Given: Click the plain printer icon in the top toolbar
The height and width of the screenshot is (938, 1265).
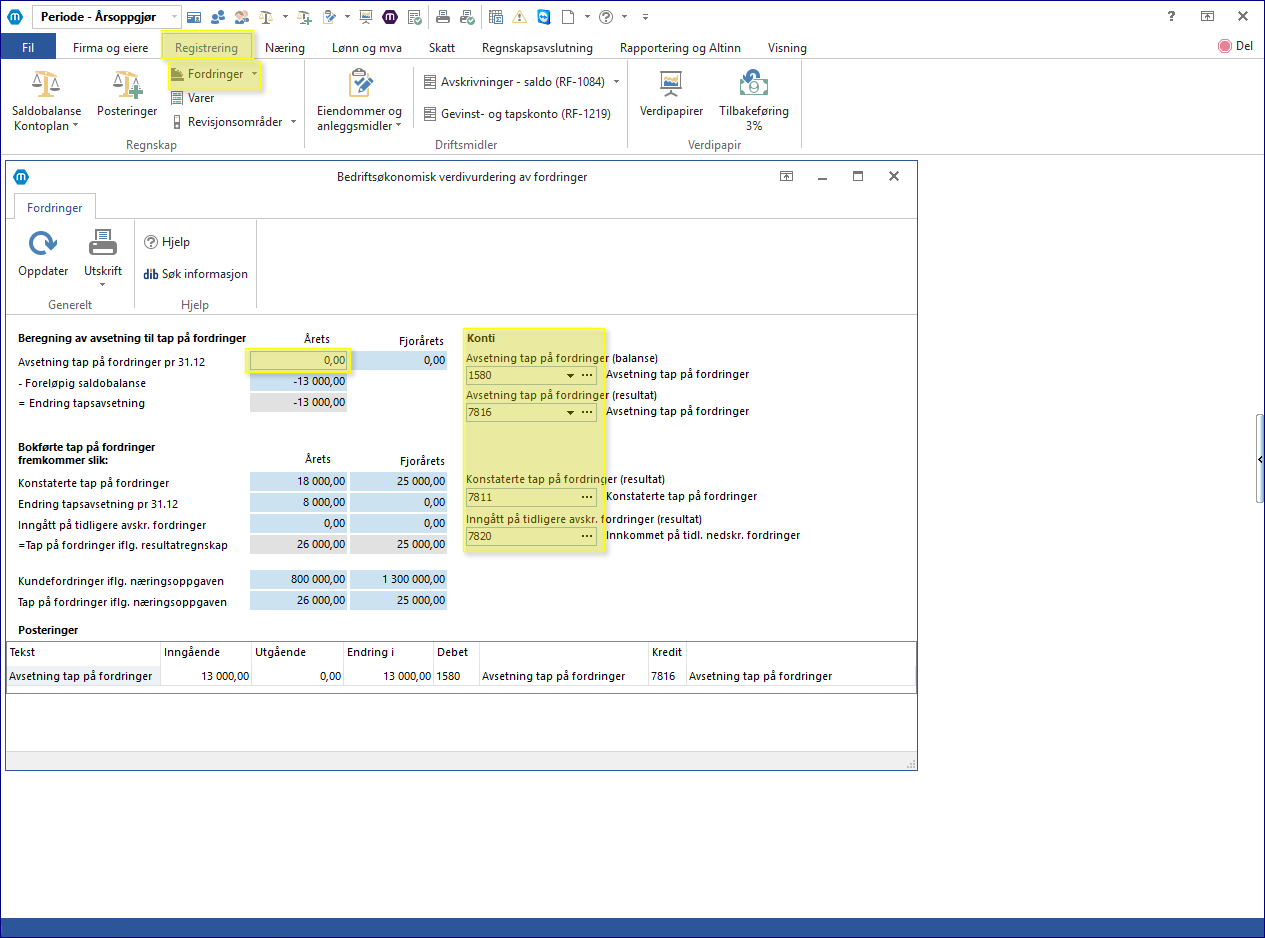Looking at the screenshot, I should pos(443,17).
